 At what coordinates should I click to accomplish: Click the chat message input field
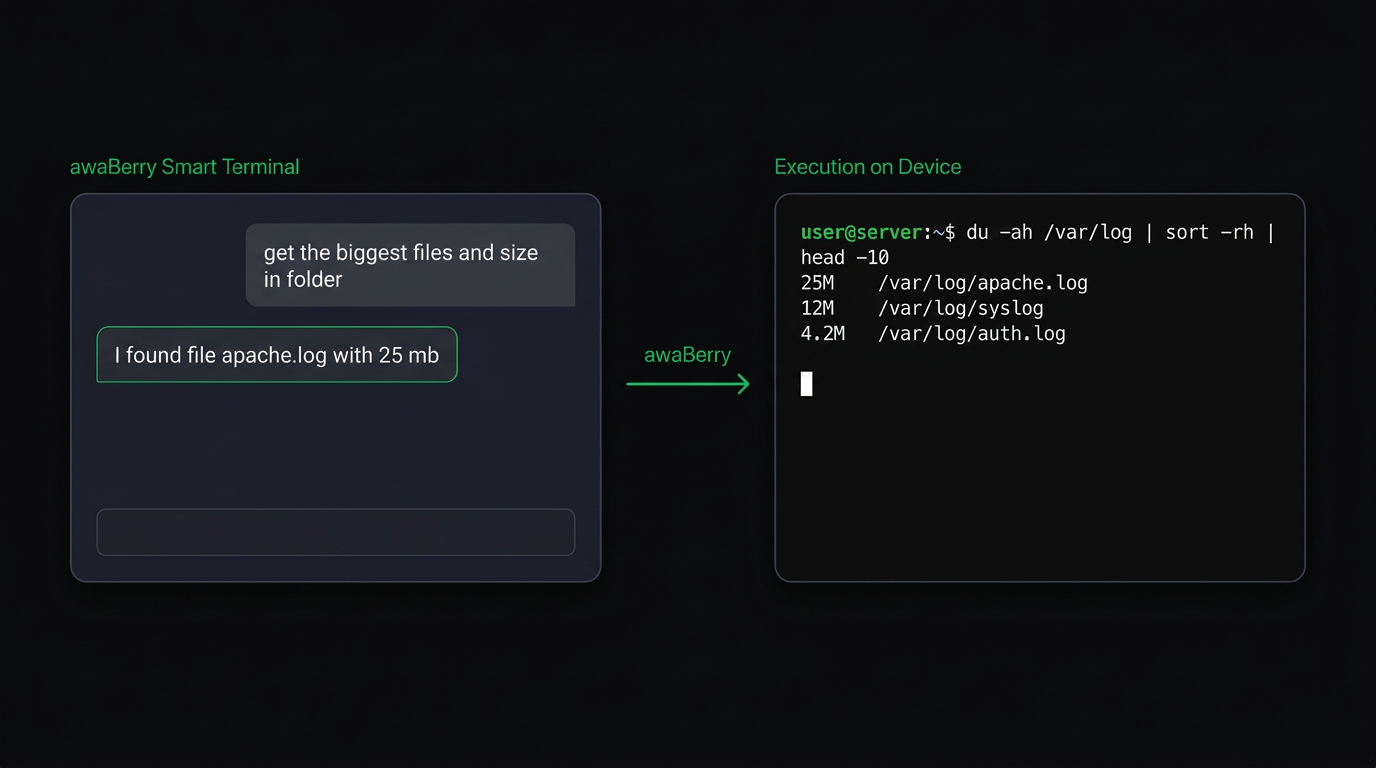click(335, 532)
